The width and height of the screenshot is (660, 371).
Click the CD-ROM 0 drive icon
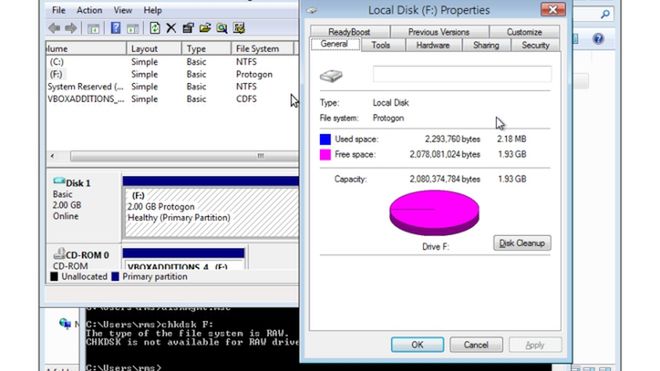(x=59, y=253)
